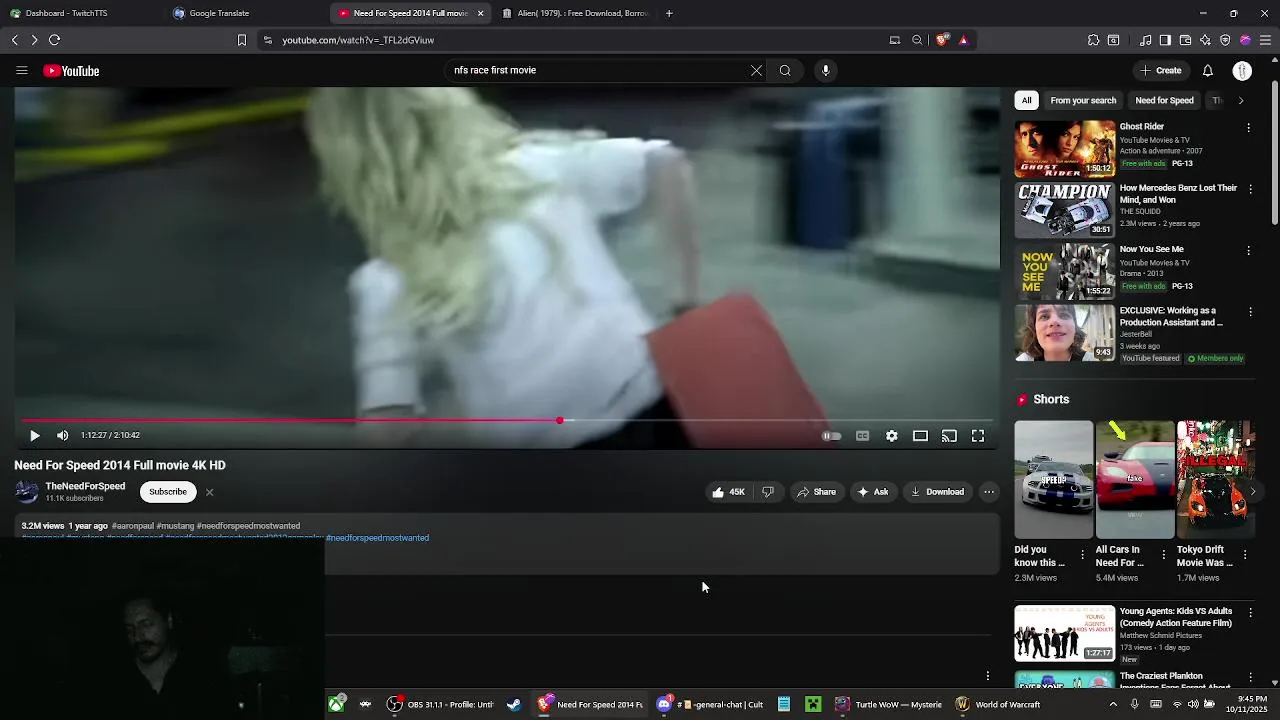Open the Ask AI button

point(872,492)
